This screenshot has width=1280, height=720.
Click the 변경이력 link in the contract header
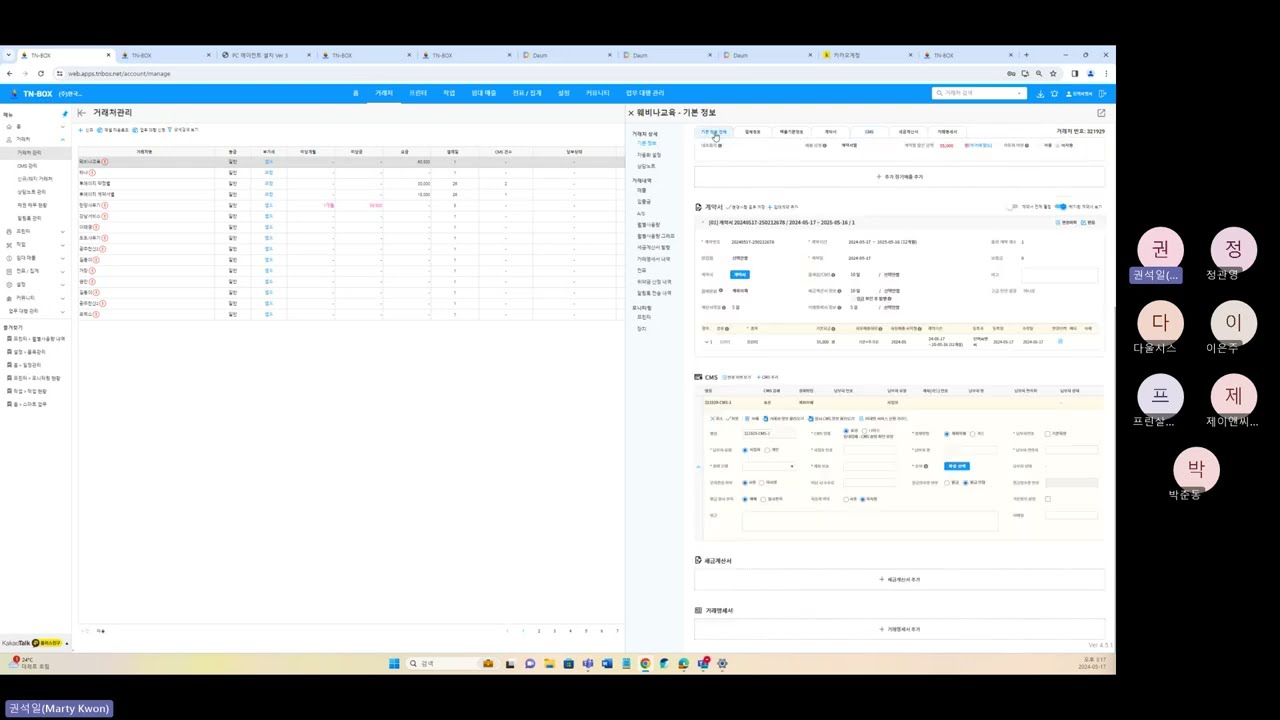pos(1067,222)
